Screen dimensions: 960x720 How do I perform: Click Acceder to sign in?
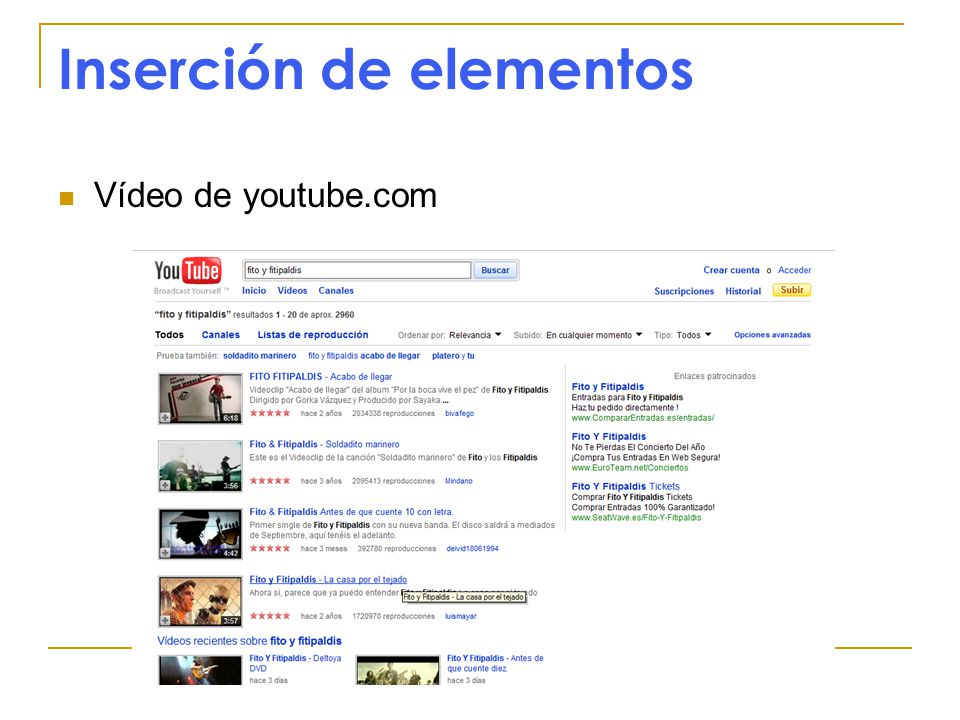[x=795, y=270]
